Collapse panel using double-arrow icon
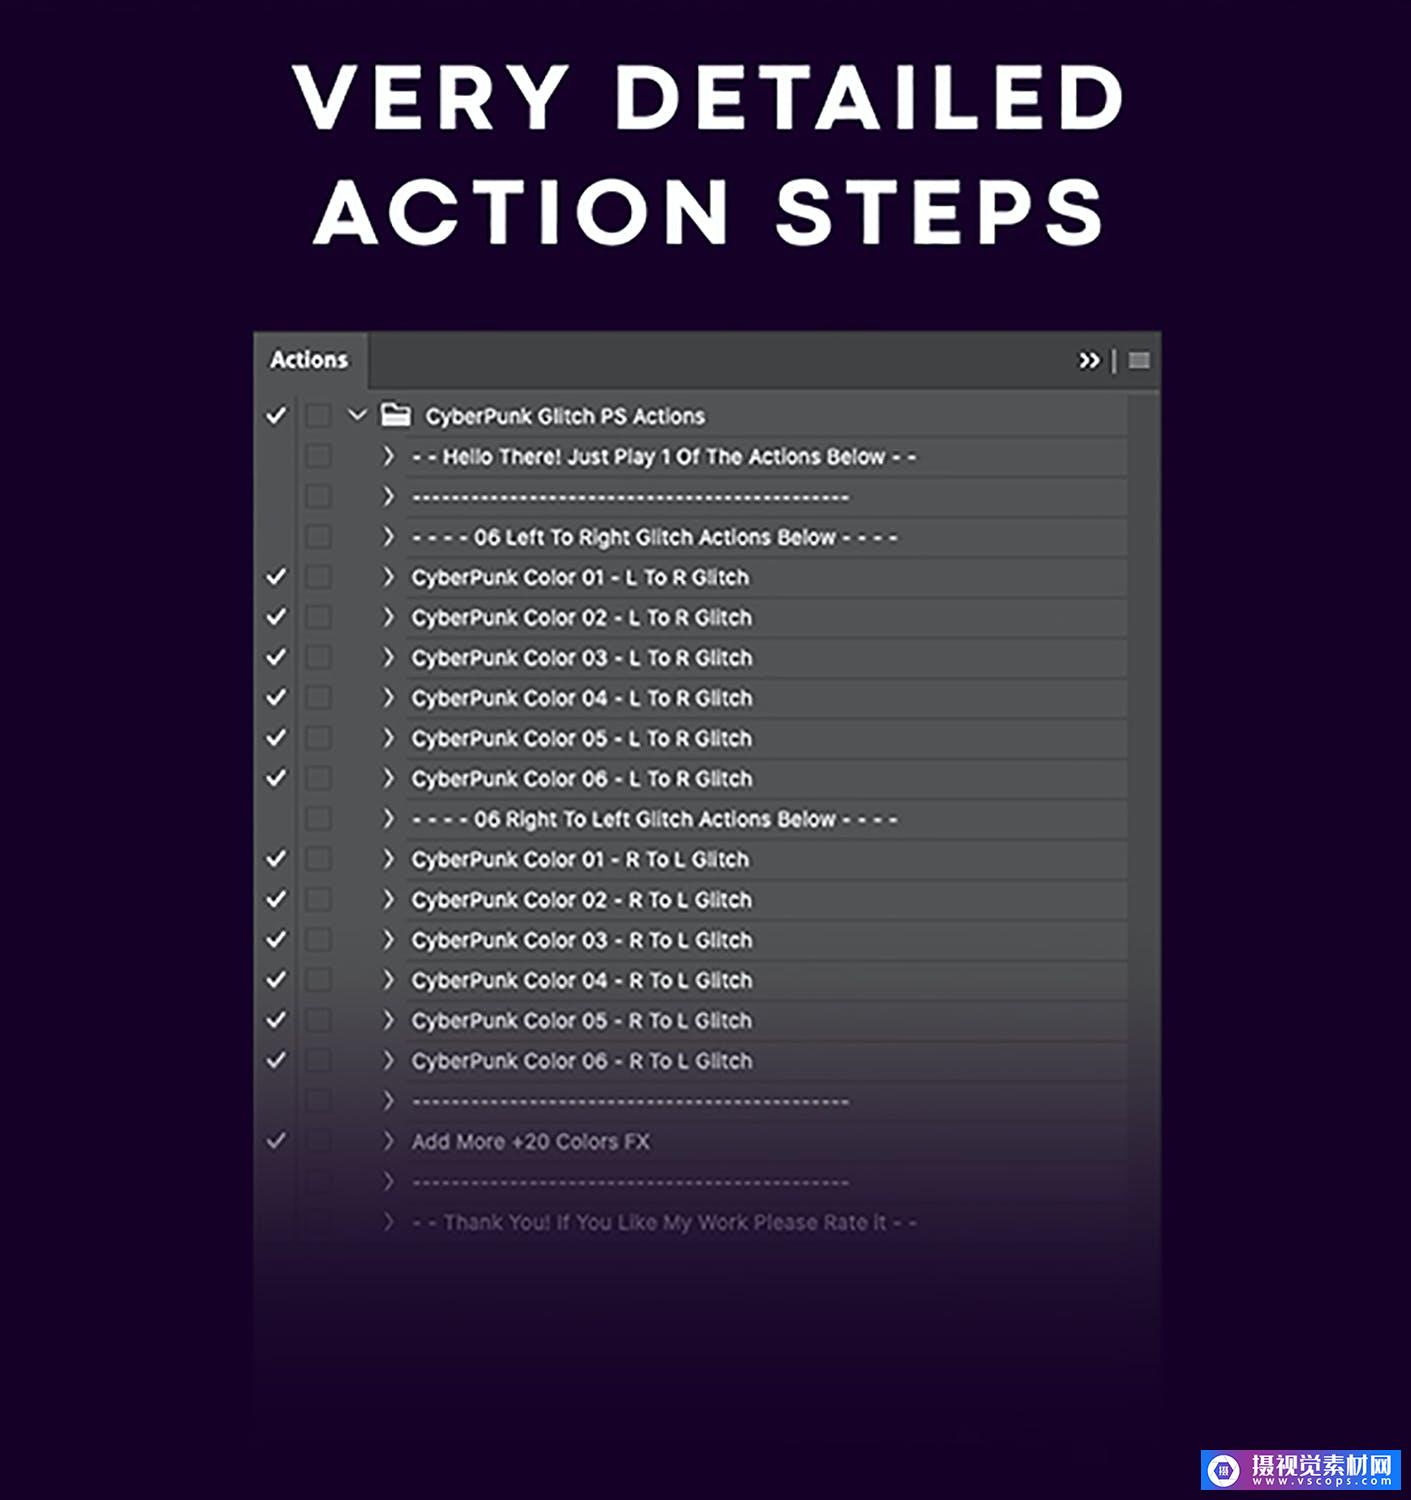 coord(1089,360)
